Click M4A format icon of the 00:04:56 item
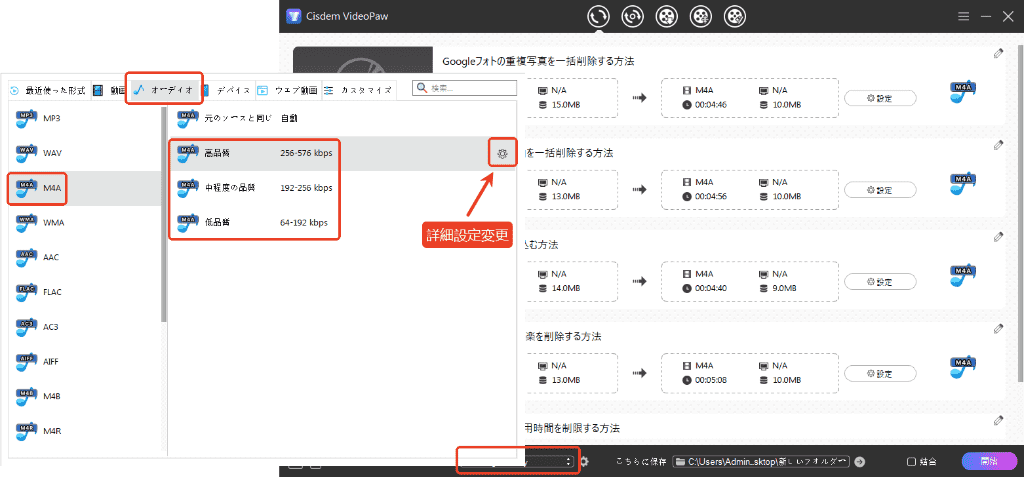The image size is (1024, 477). pos(963,186)
